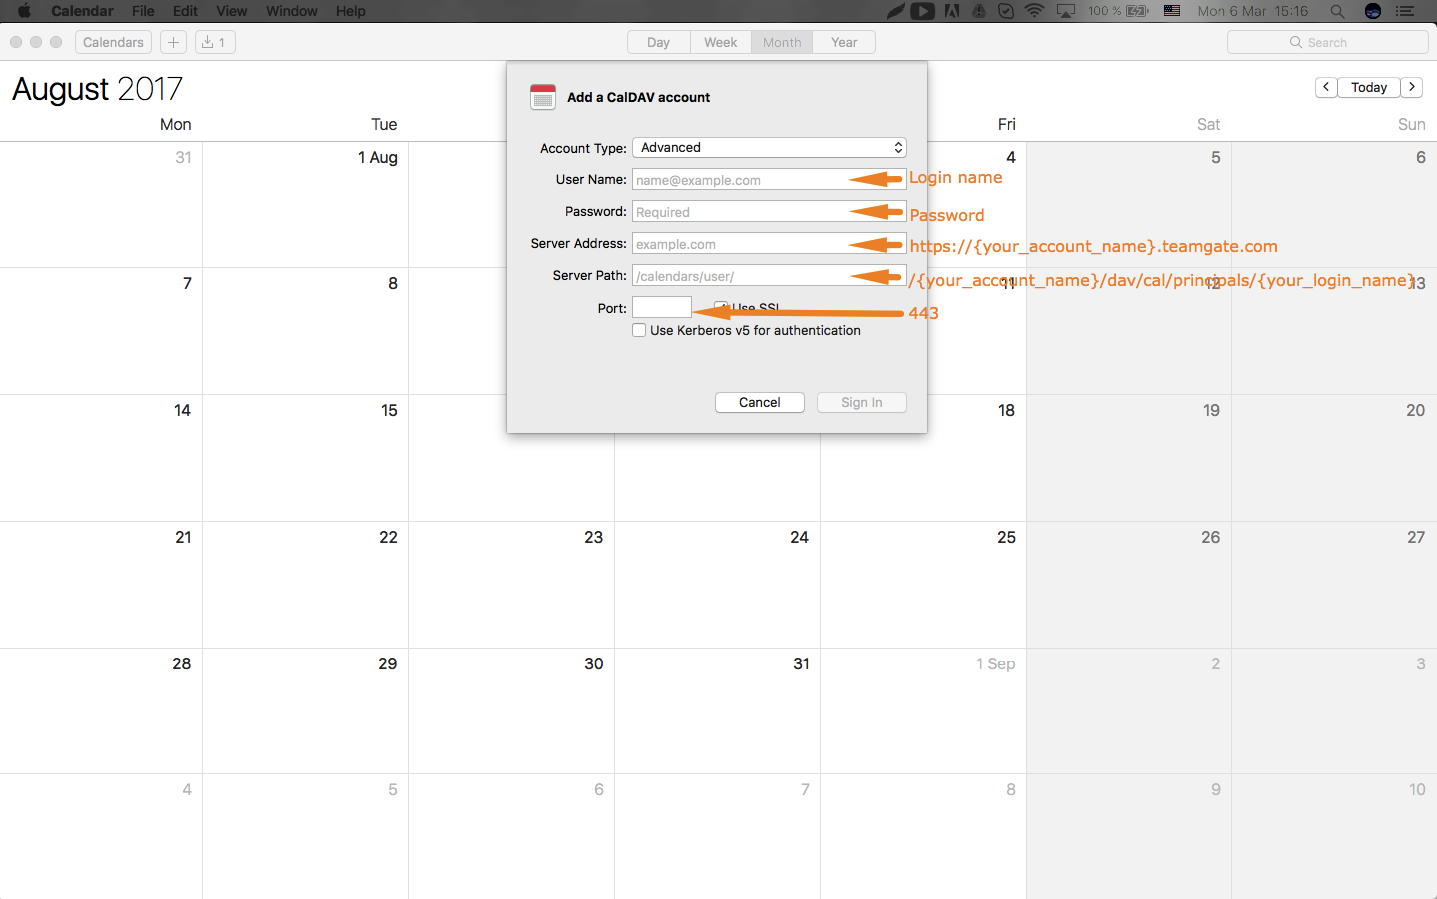
Task: Switch to Month view
Action: (782, 42)
